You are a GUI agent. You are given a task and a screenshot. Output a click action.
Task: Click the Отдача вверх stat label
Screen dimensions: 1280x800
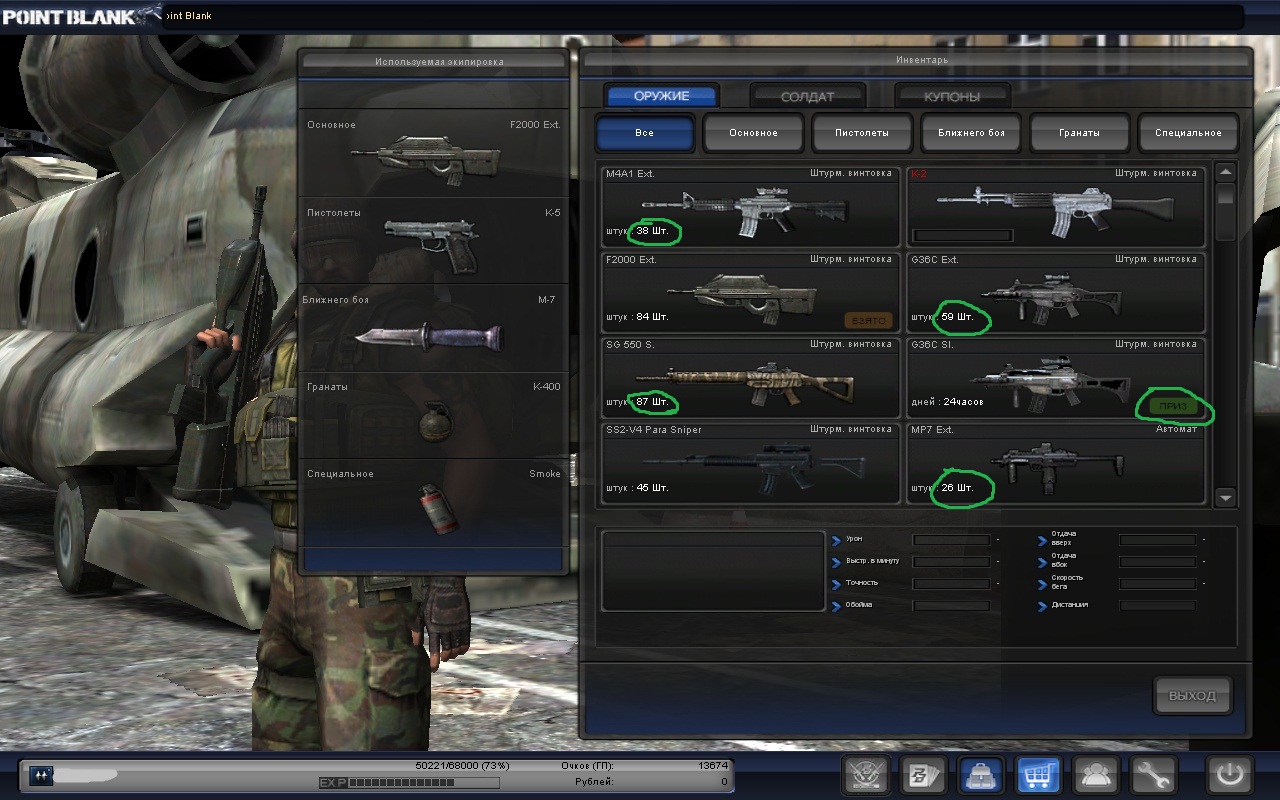click(1063, 539)
